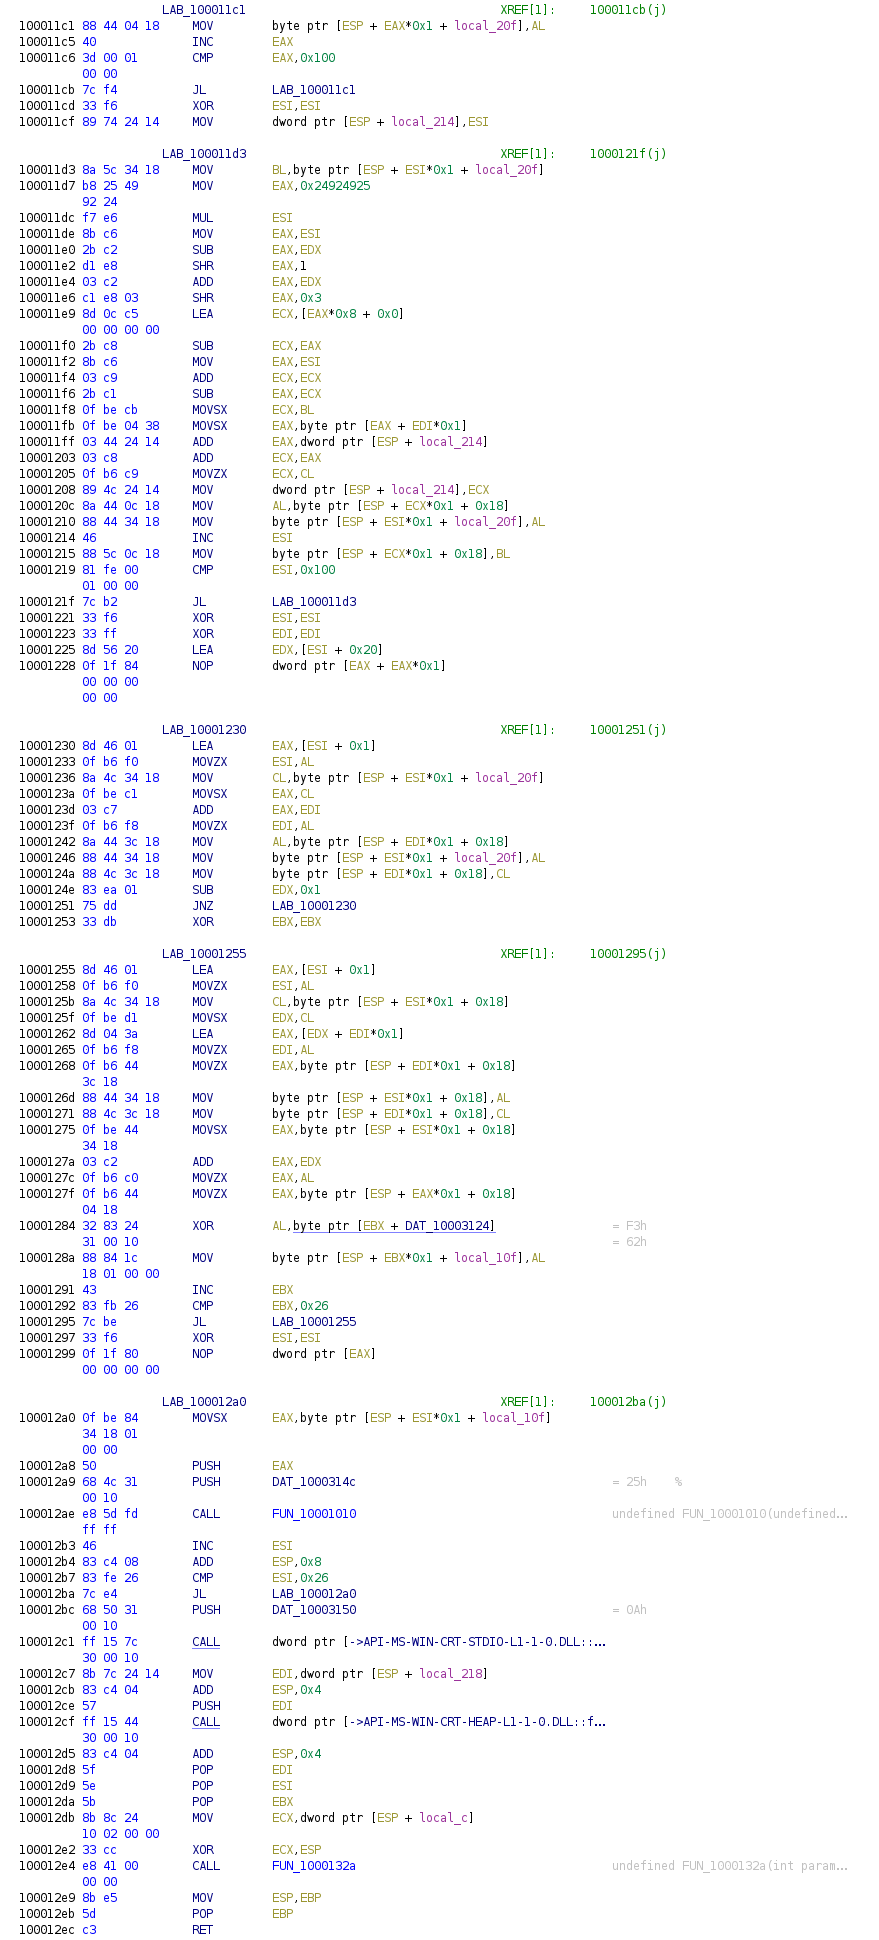
Task: Follow the XREF 1000121f(j) link
Action: 628,154
